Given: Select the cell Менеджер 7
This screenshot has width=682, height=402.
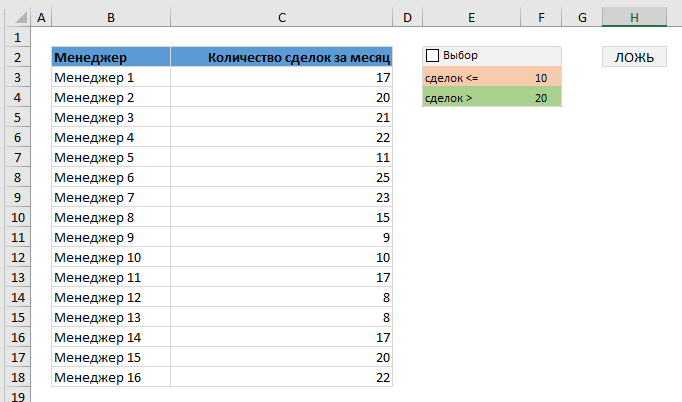Looking at the screenshot, I should (111, 197).
